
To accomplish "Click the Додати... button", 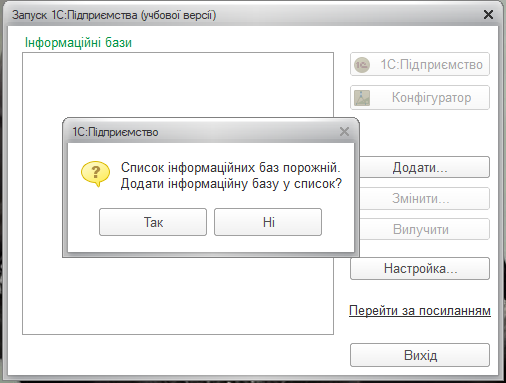I will tap(424, 167).
